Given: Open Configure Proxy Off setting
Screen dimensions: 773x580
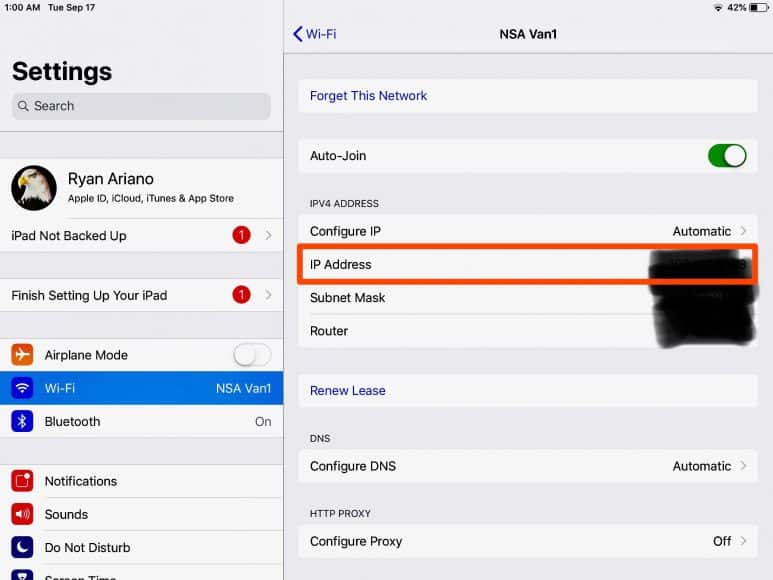Looking at the screenshot, I should tap(528, 541).
